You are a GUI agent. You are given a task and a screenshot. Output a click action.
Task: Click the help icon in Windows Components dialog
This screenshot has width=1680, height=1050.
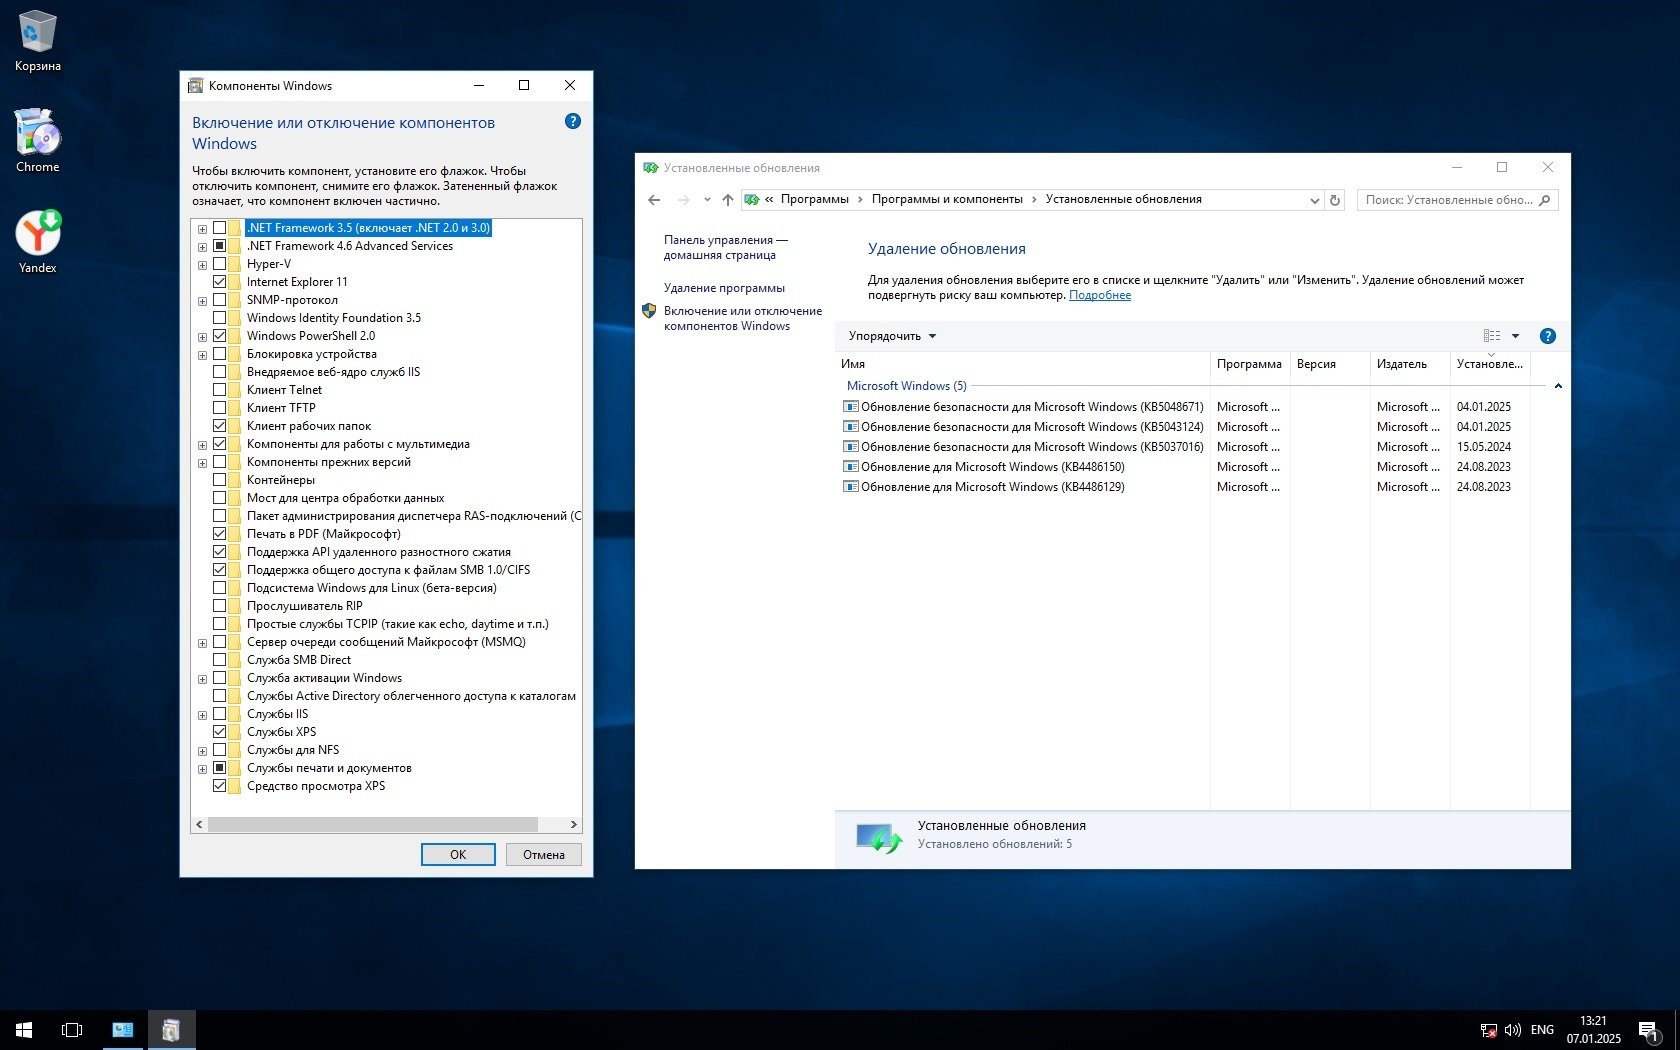coord(572,121)
